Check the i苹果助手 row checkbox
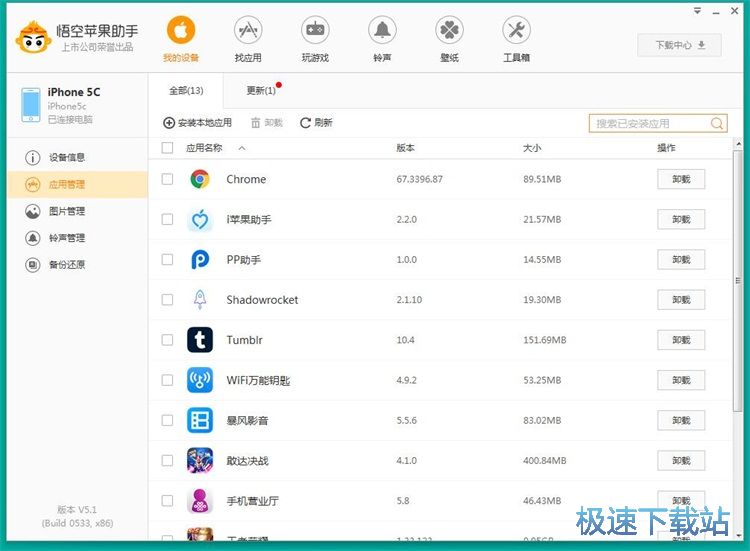This screenshot has height=551, width=750. (x=167, y=220)
